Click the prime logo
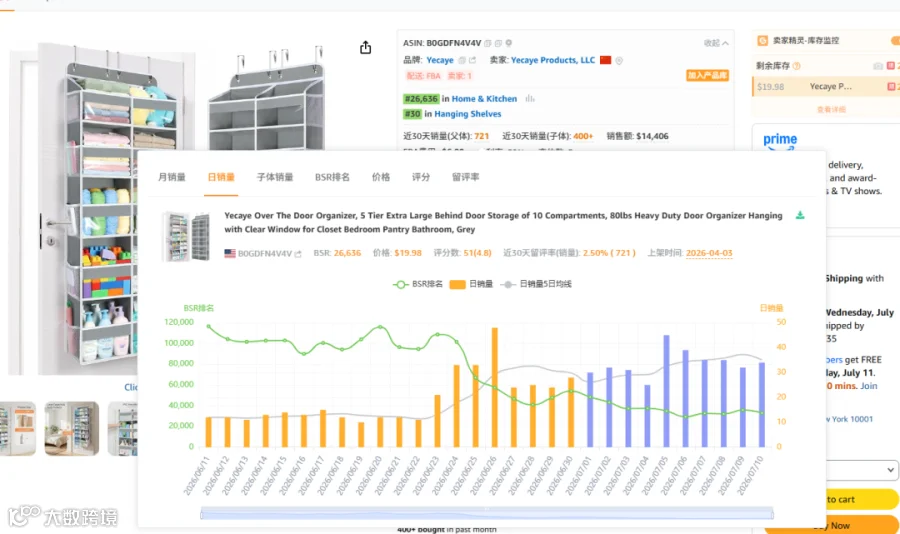 tap(779, 141)
